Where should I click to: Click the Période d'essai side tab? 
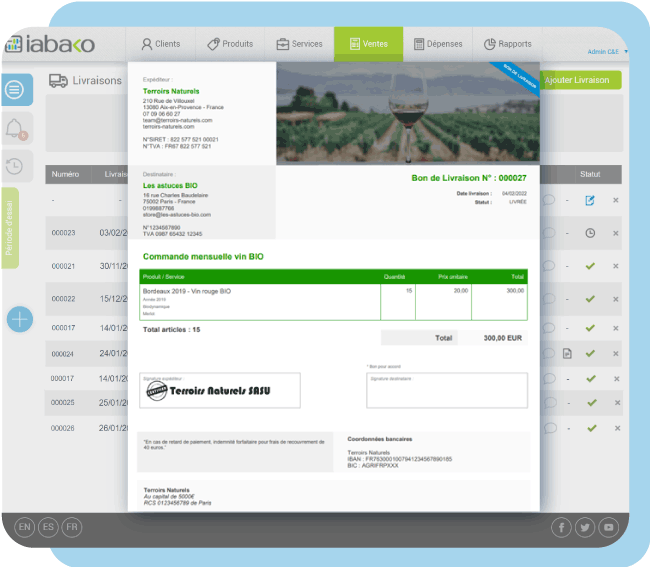click(x=10, y=228)
